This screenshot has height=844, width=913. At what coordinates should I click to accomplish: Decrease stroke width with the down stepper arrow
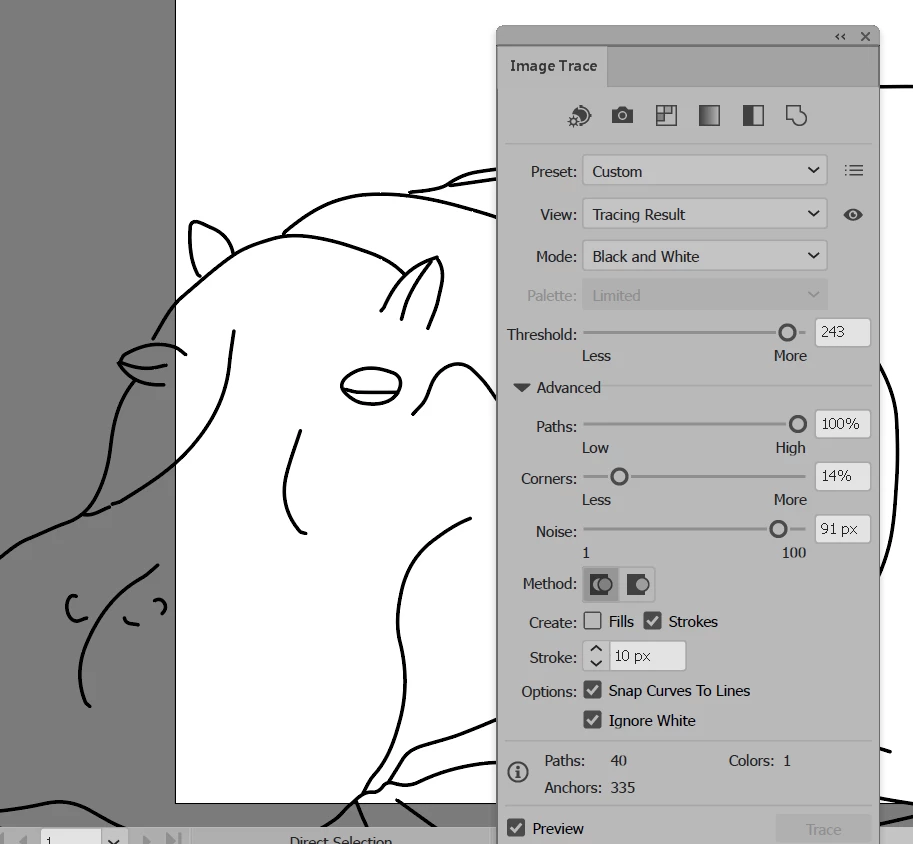click(596, 663)
